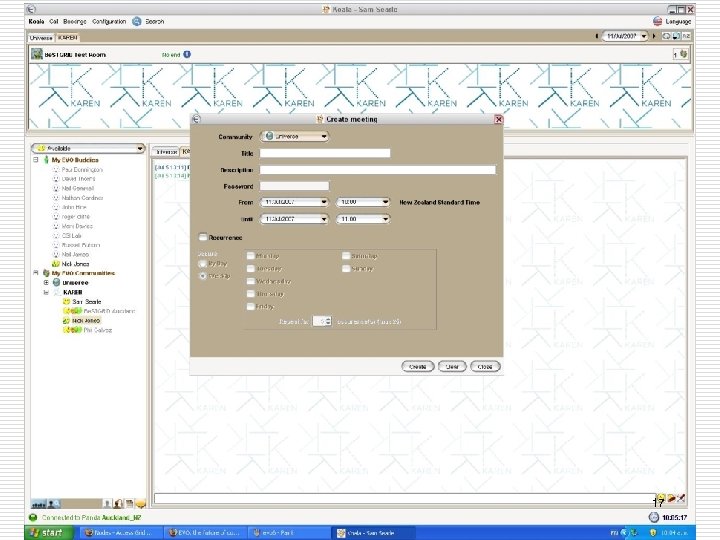The image size is (720, 540).
Task: Tick the Tuesday checkbox
Action: (250, 268)
